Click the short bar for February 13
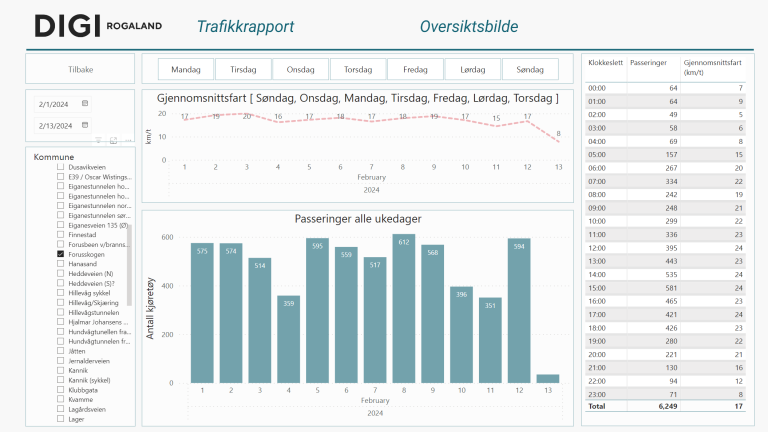The image size is (768, 432). (x=548, y=379)
